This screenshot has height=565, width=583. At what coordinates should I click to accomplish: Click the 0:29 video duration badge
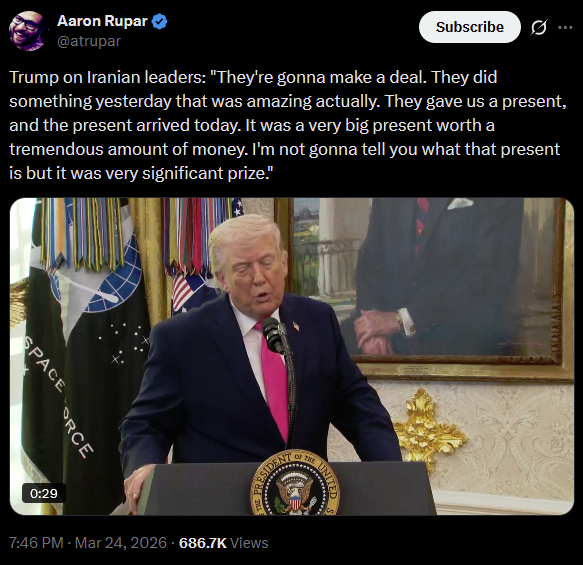pyautogui.click(x=44, y=493)
